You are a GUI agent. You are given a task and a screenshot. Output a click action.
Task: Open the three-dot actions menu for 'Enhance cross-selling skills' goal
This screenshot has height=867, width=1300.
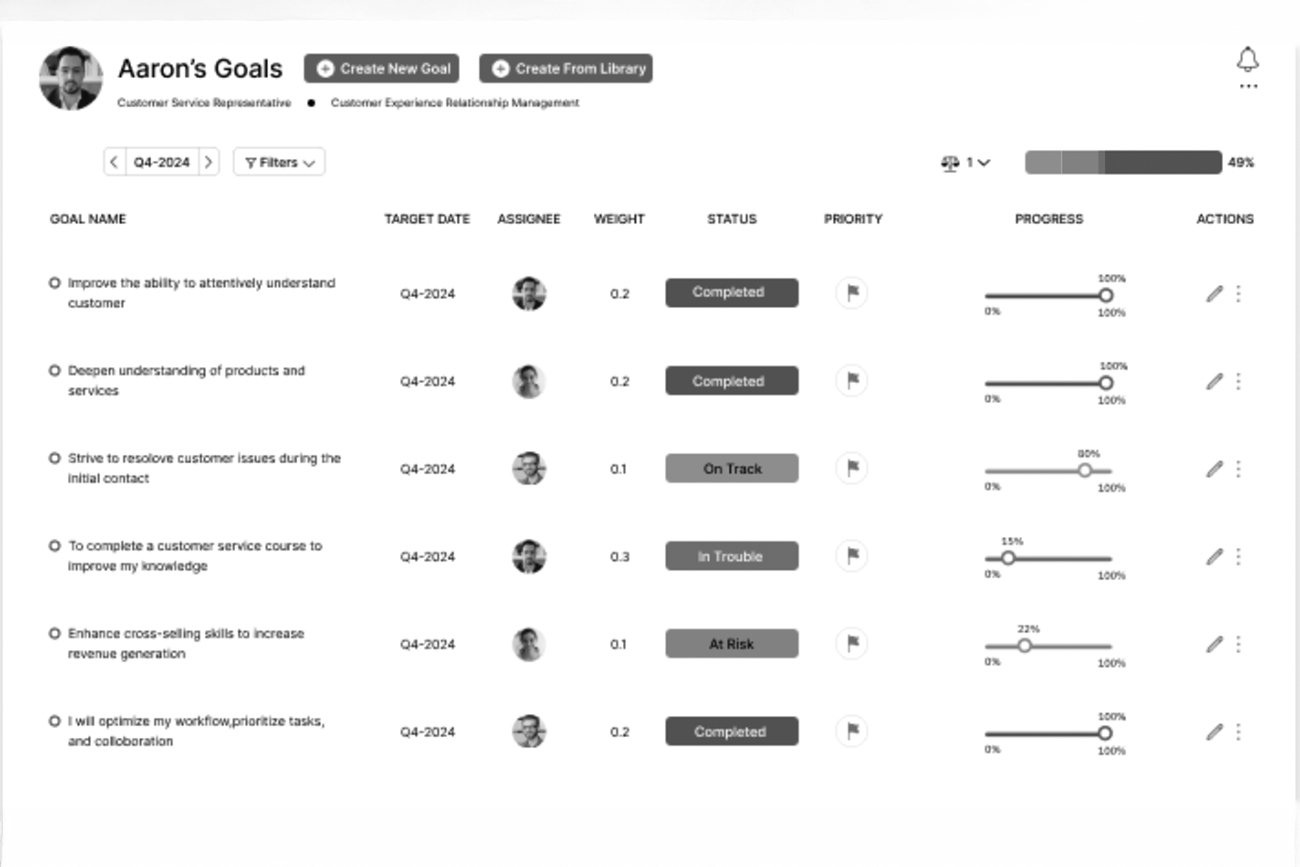click(x=1238, y=644)
